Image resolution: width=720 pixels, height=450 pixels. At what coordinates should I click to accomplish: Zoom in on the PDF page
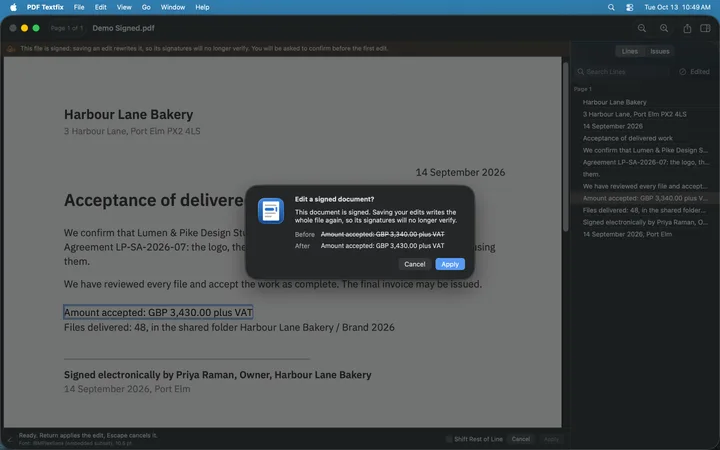(x=664, y=28)
